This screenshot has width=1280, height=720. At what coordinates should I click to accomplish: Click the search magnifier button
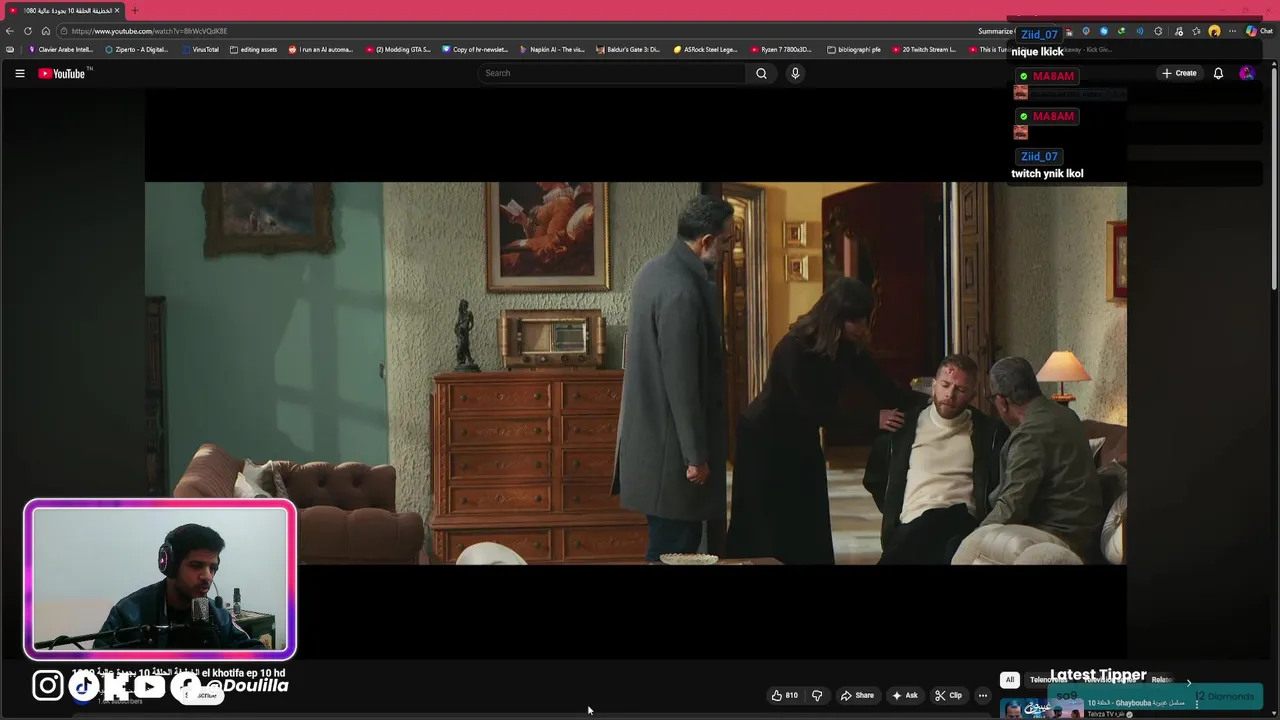point(761,73)
